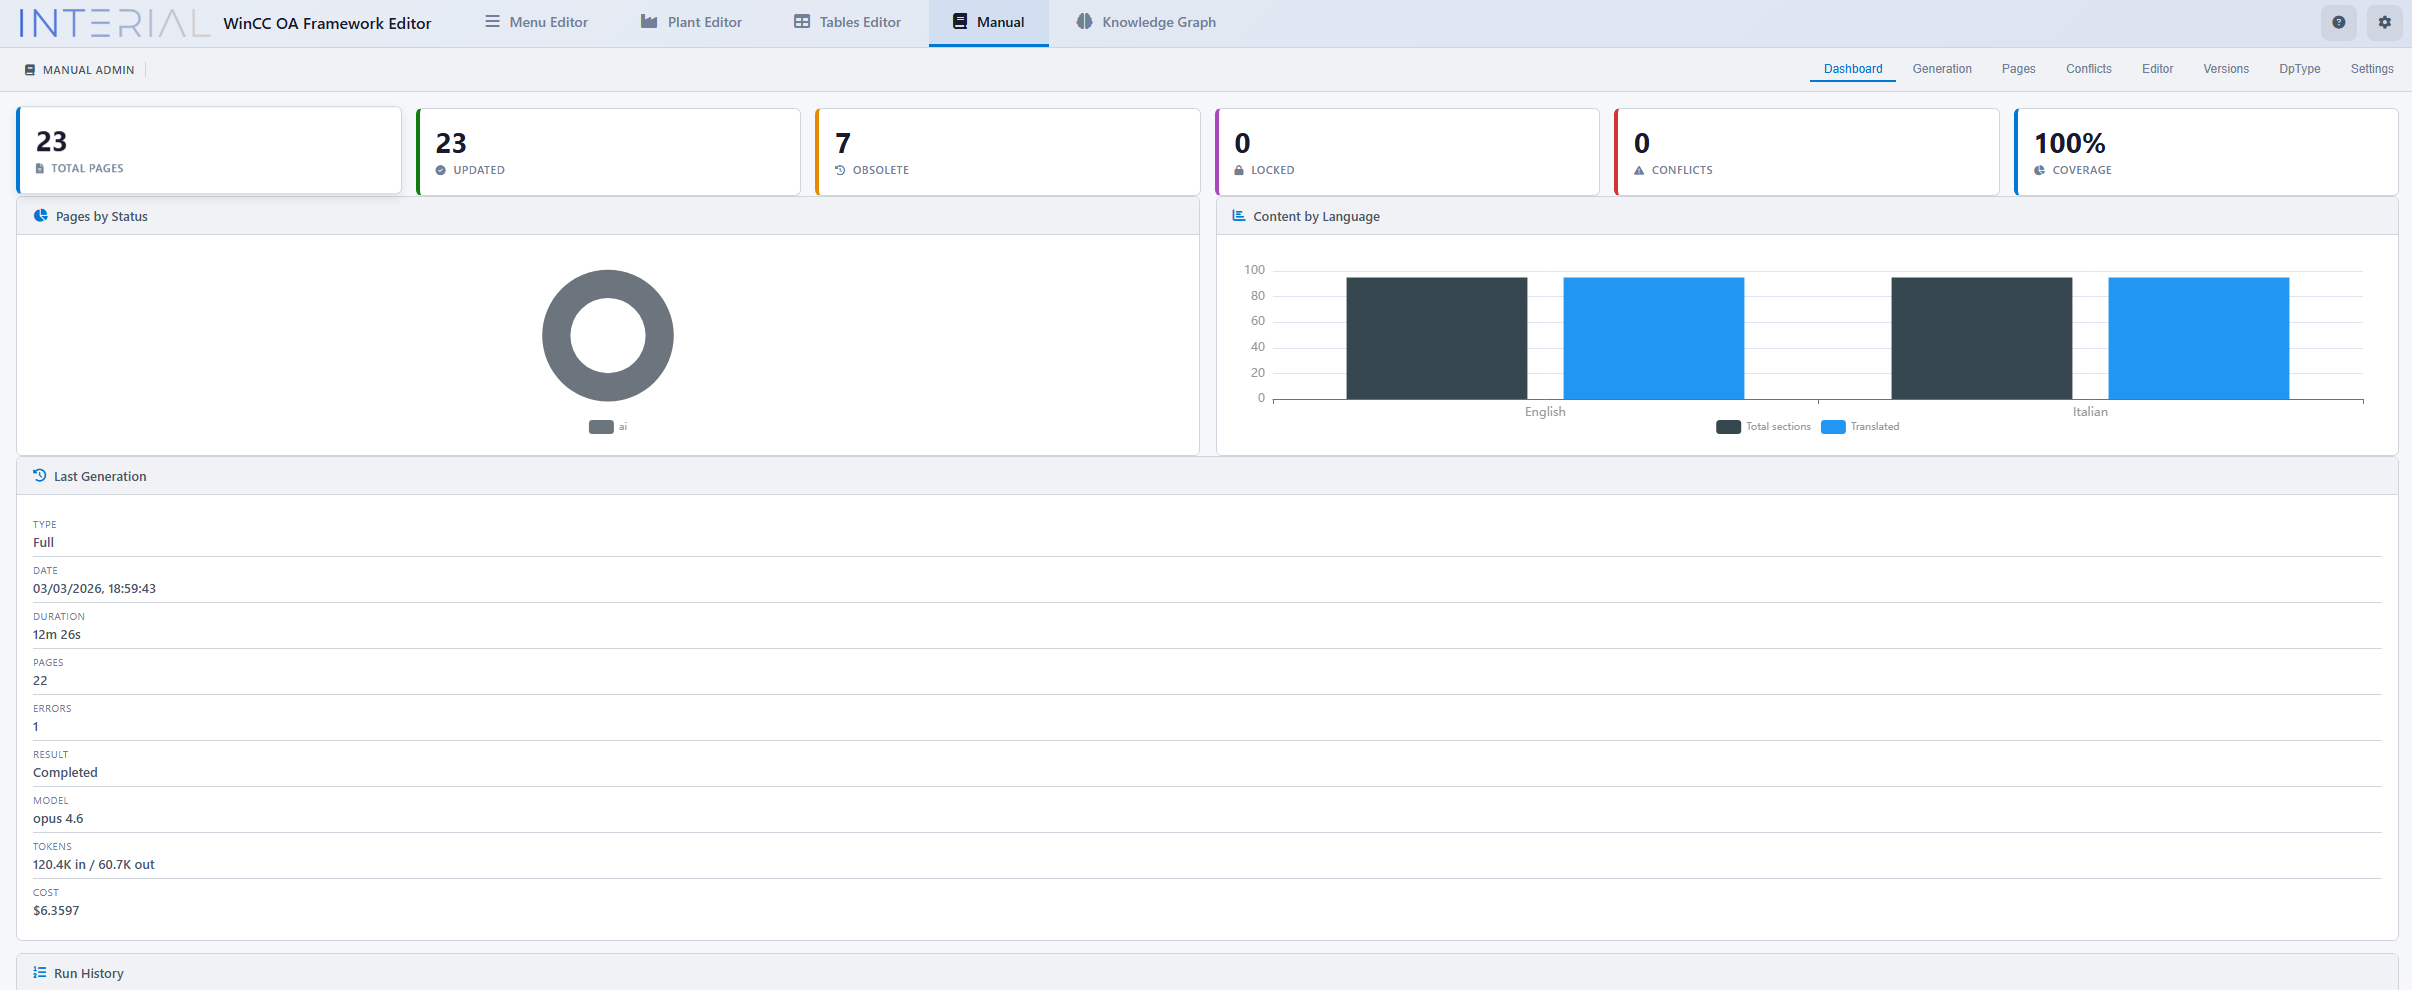The image size is (2412, 990).
Task: Click the Manual book icon in top navigation
Action: [x=960, y=21]
